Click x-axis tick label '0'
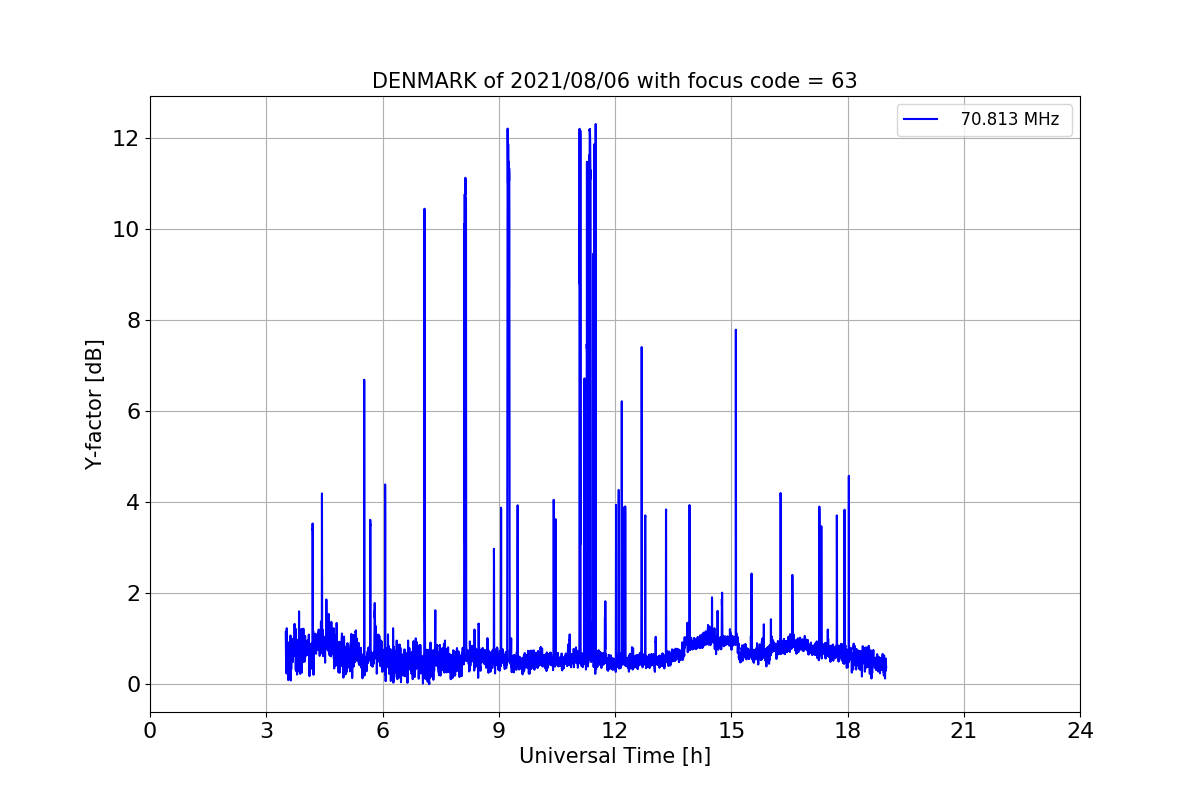The width and height of the screenshot is (1200, 800). pos(150,731)
